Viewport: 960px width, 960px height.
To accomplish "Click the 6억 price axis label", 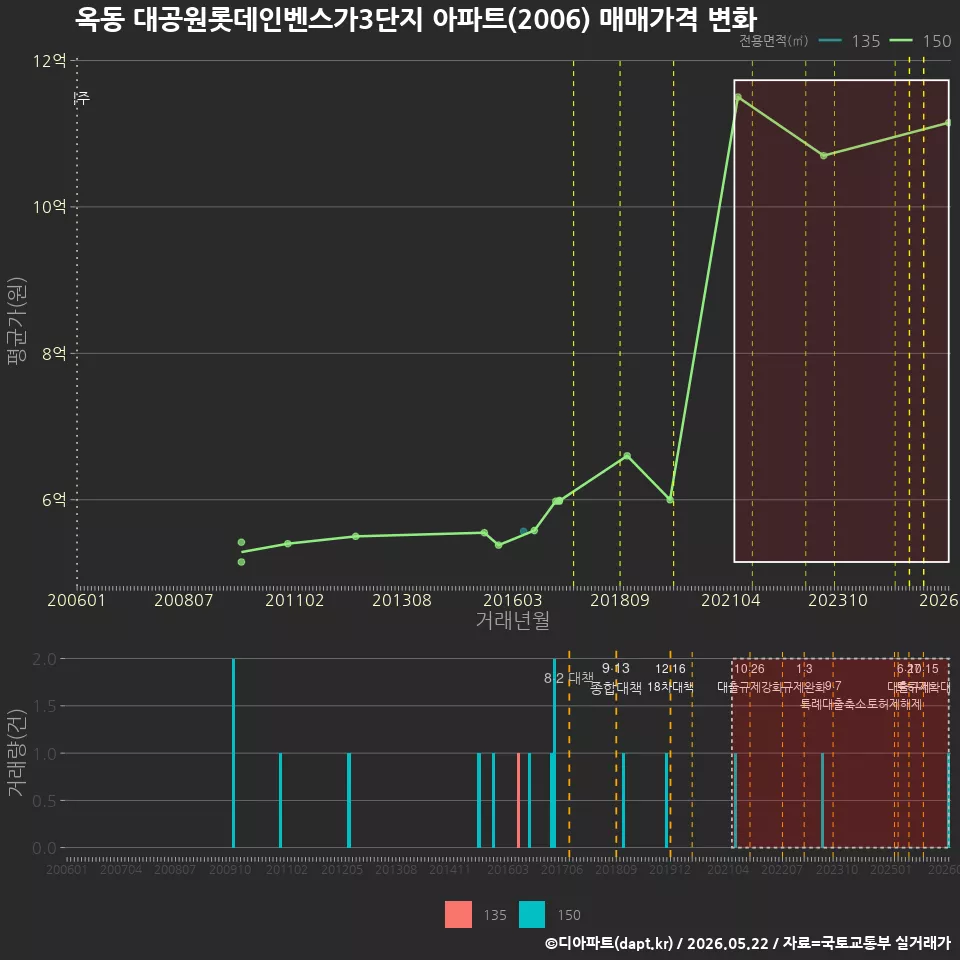I will 54,500.
